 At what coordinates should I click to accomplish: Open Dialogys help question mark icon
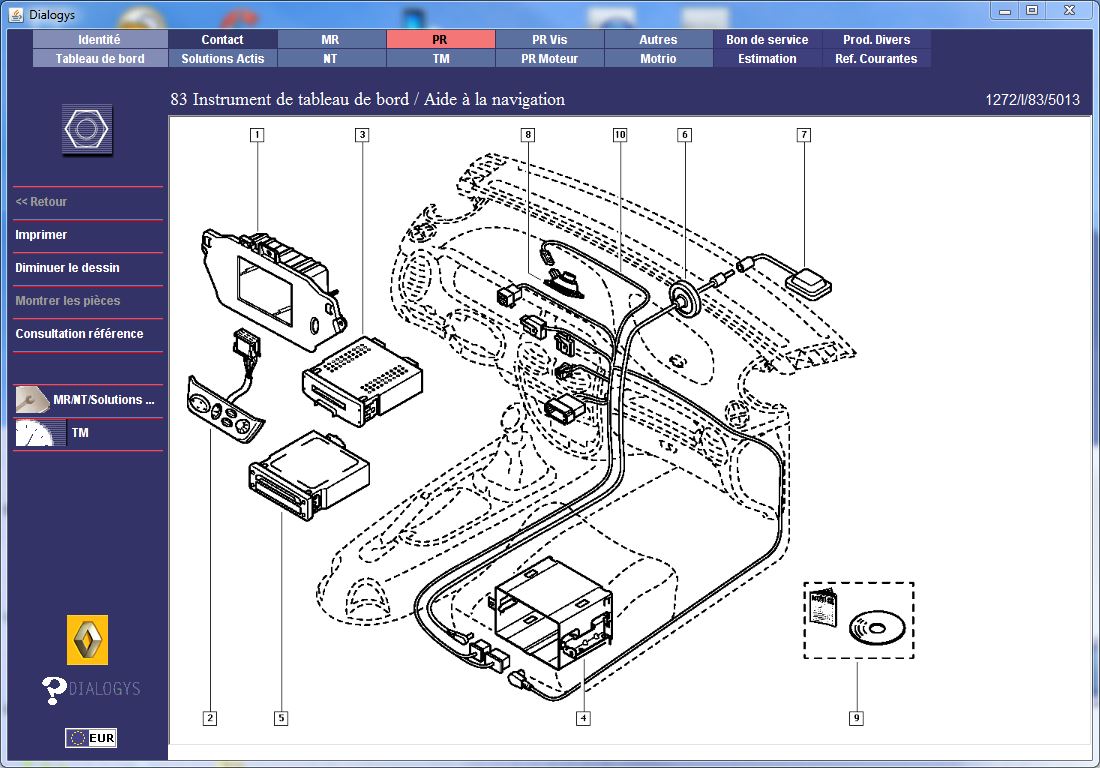(53, 689)
